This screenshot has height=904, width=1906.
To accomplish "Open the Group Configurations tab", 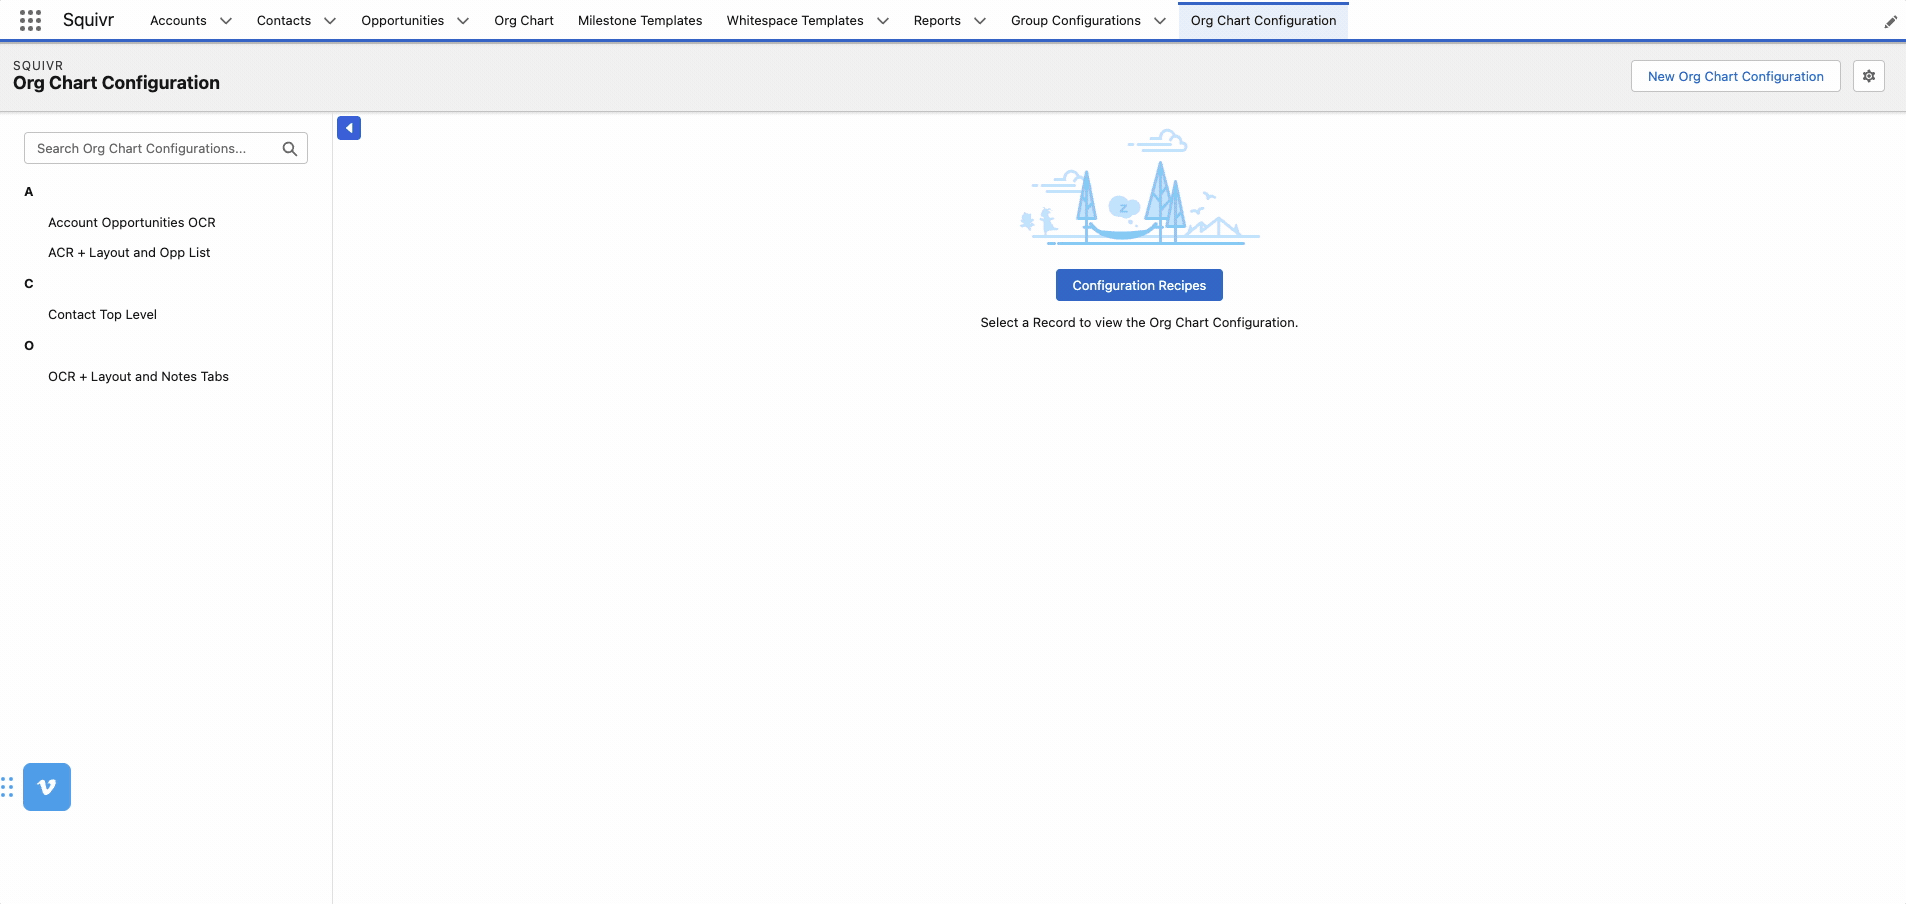I will click(x=1076, y=21).
